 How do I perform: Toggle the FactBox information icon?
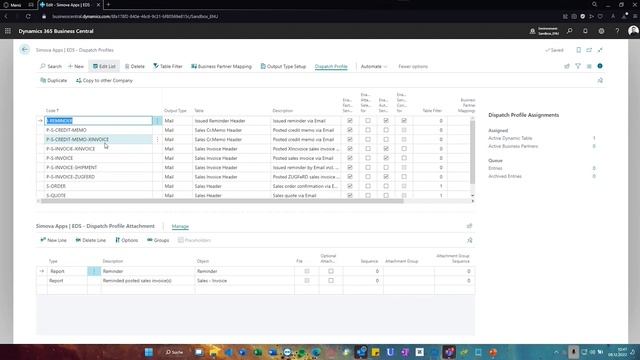pyautogui.click(x=600, y=66)
